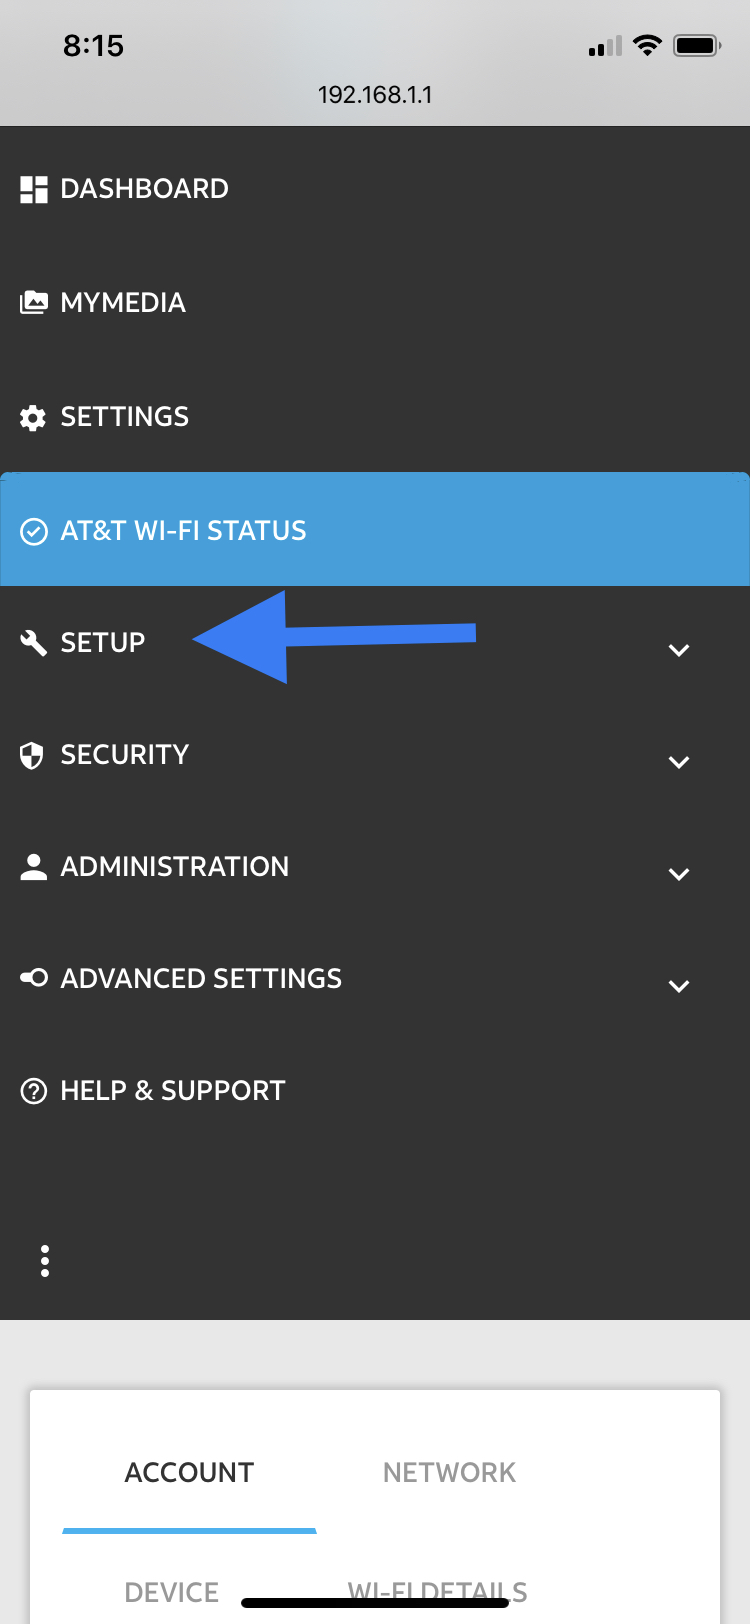Click the Advanced Settings toggle-shaped icon

[33, 978]
